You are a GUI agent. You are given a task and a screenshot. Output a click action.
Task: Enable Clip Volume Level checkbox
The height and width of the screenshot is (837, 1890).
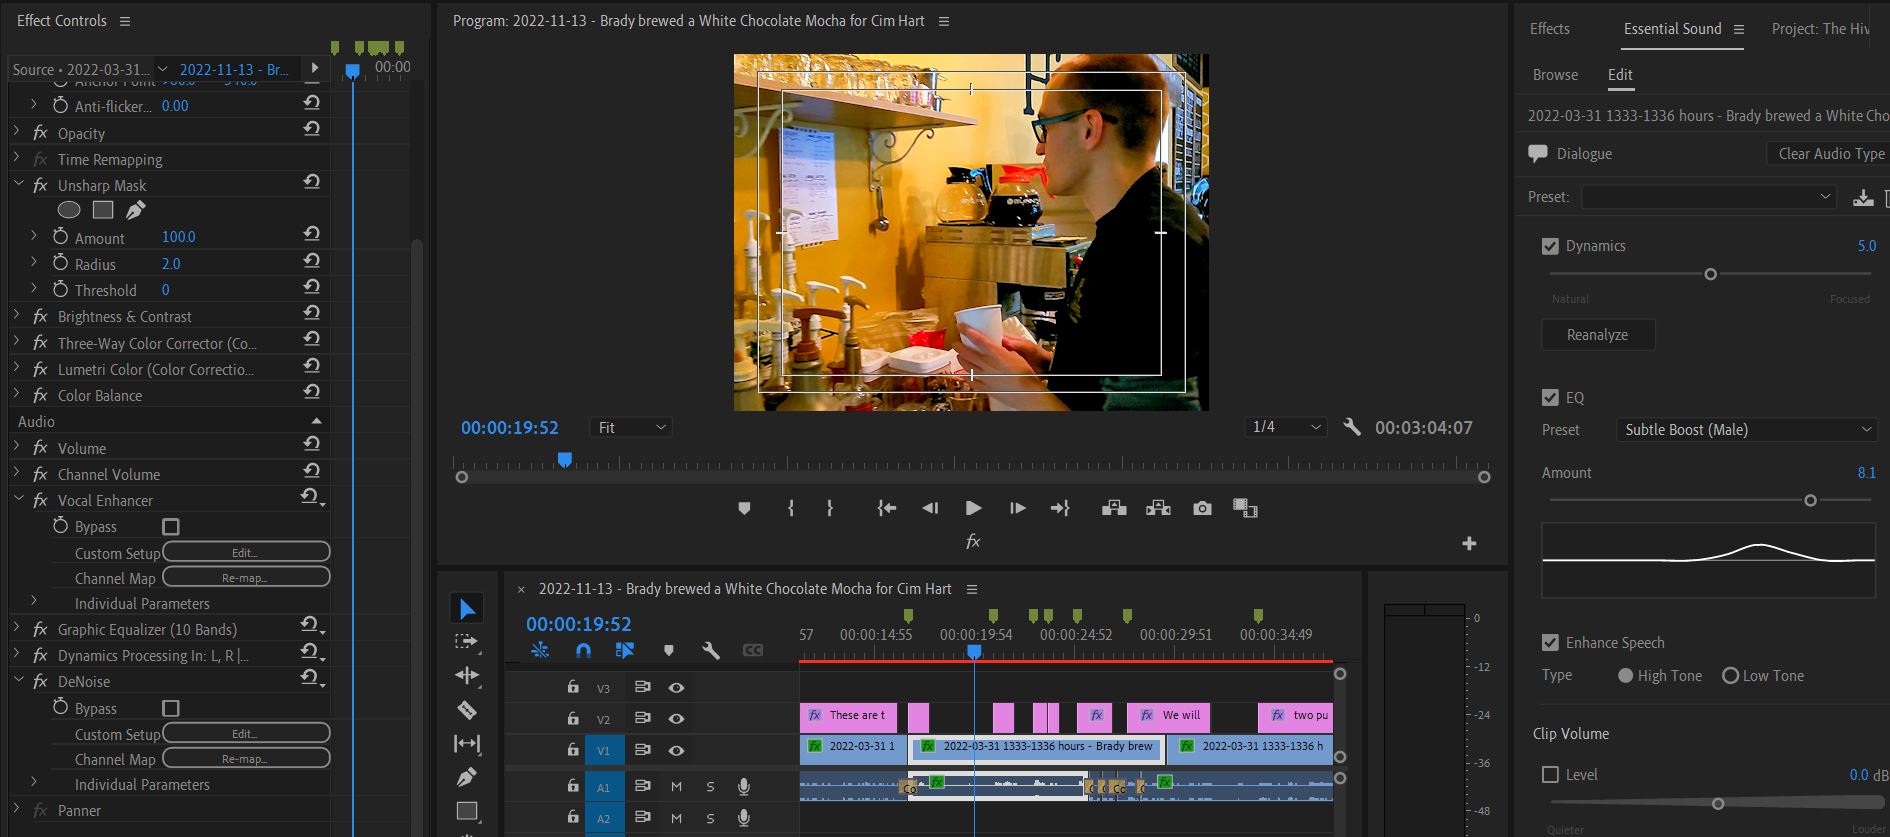(x=1551, y=775)
